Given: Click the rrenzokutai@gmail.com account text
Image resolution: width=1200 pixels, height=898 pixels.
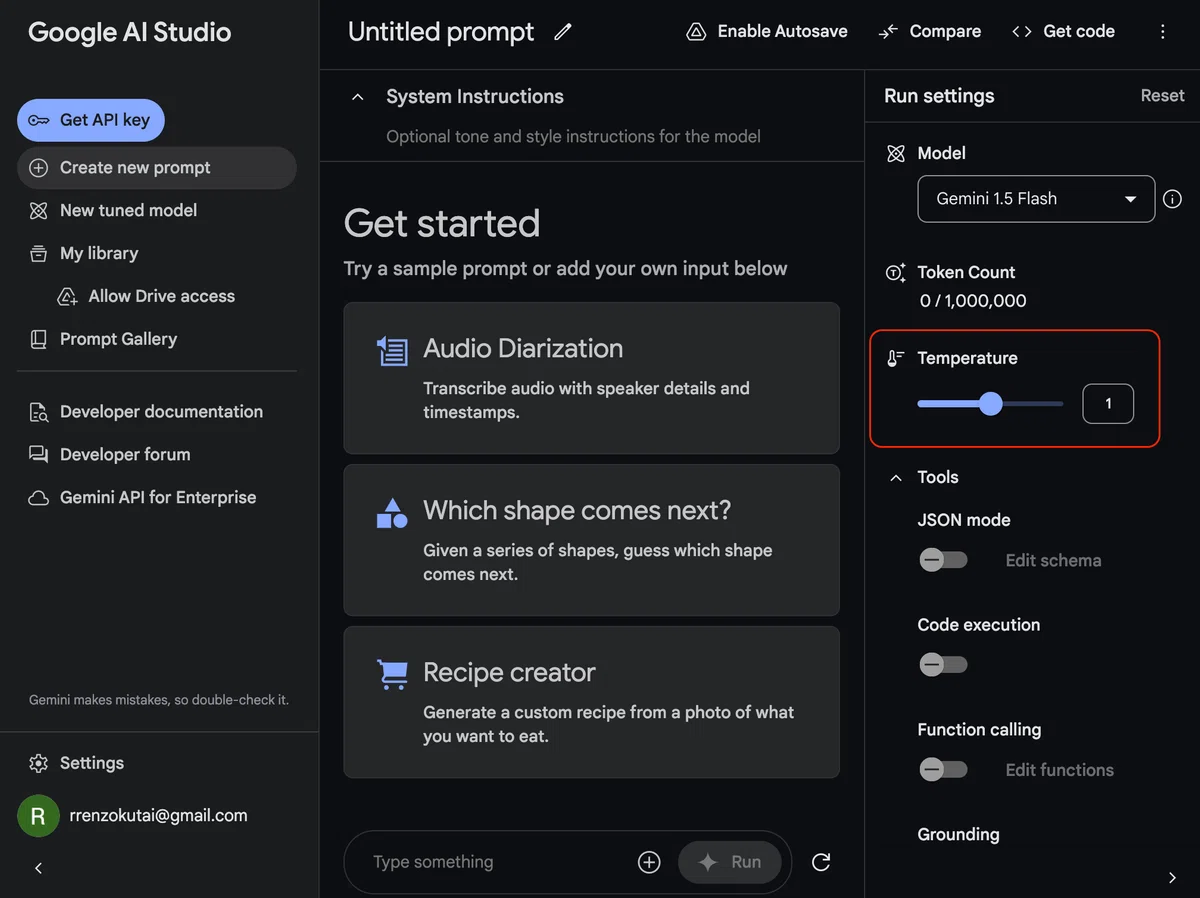Looking at the screenshot, I should (x=158, y=816).
